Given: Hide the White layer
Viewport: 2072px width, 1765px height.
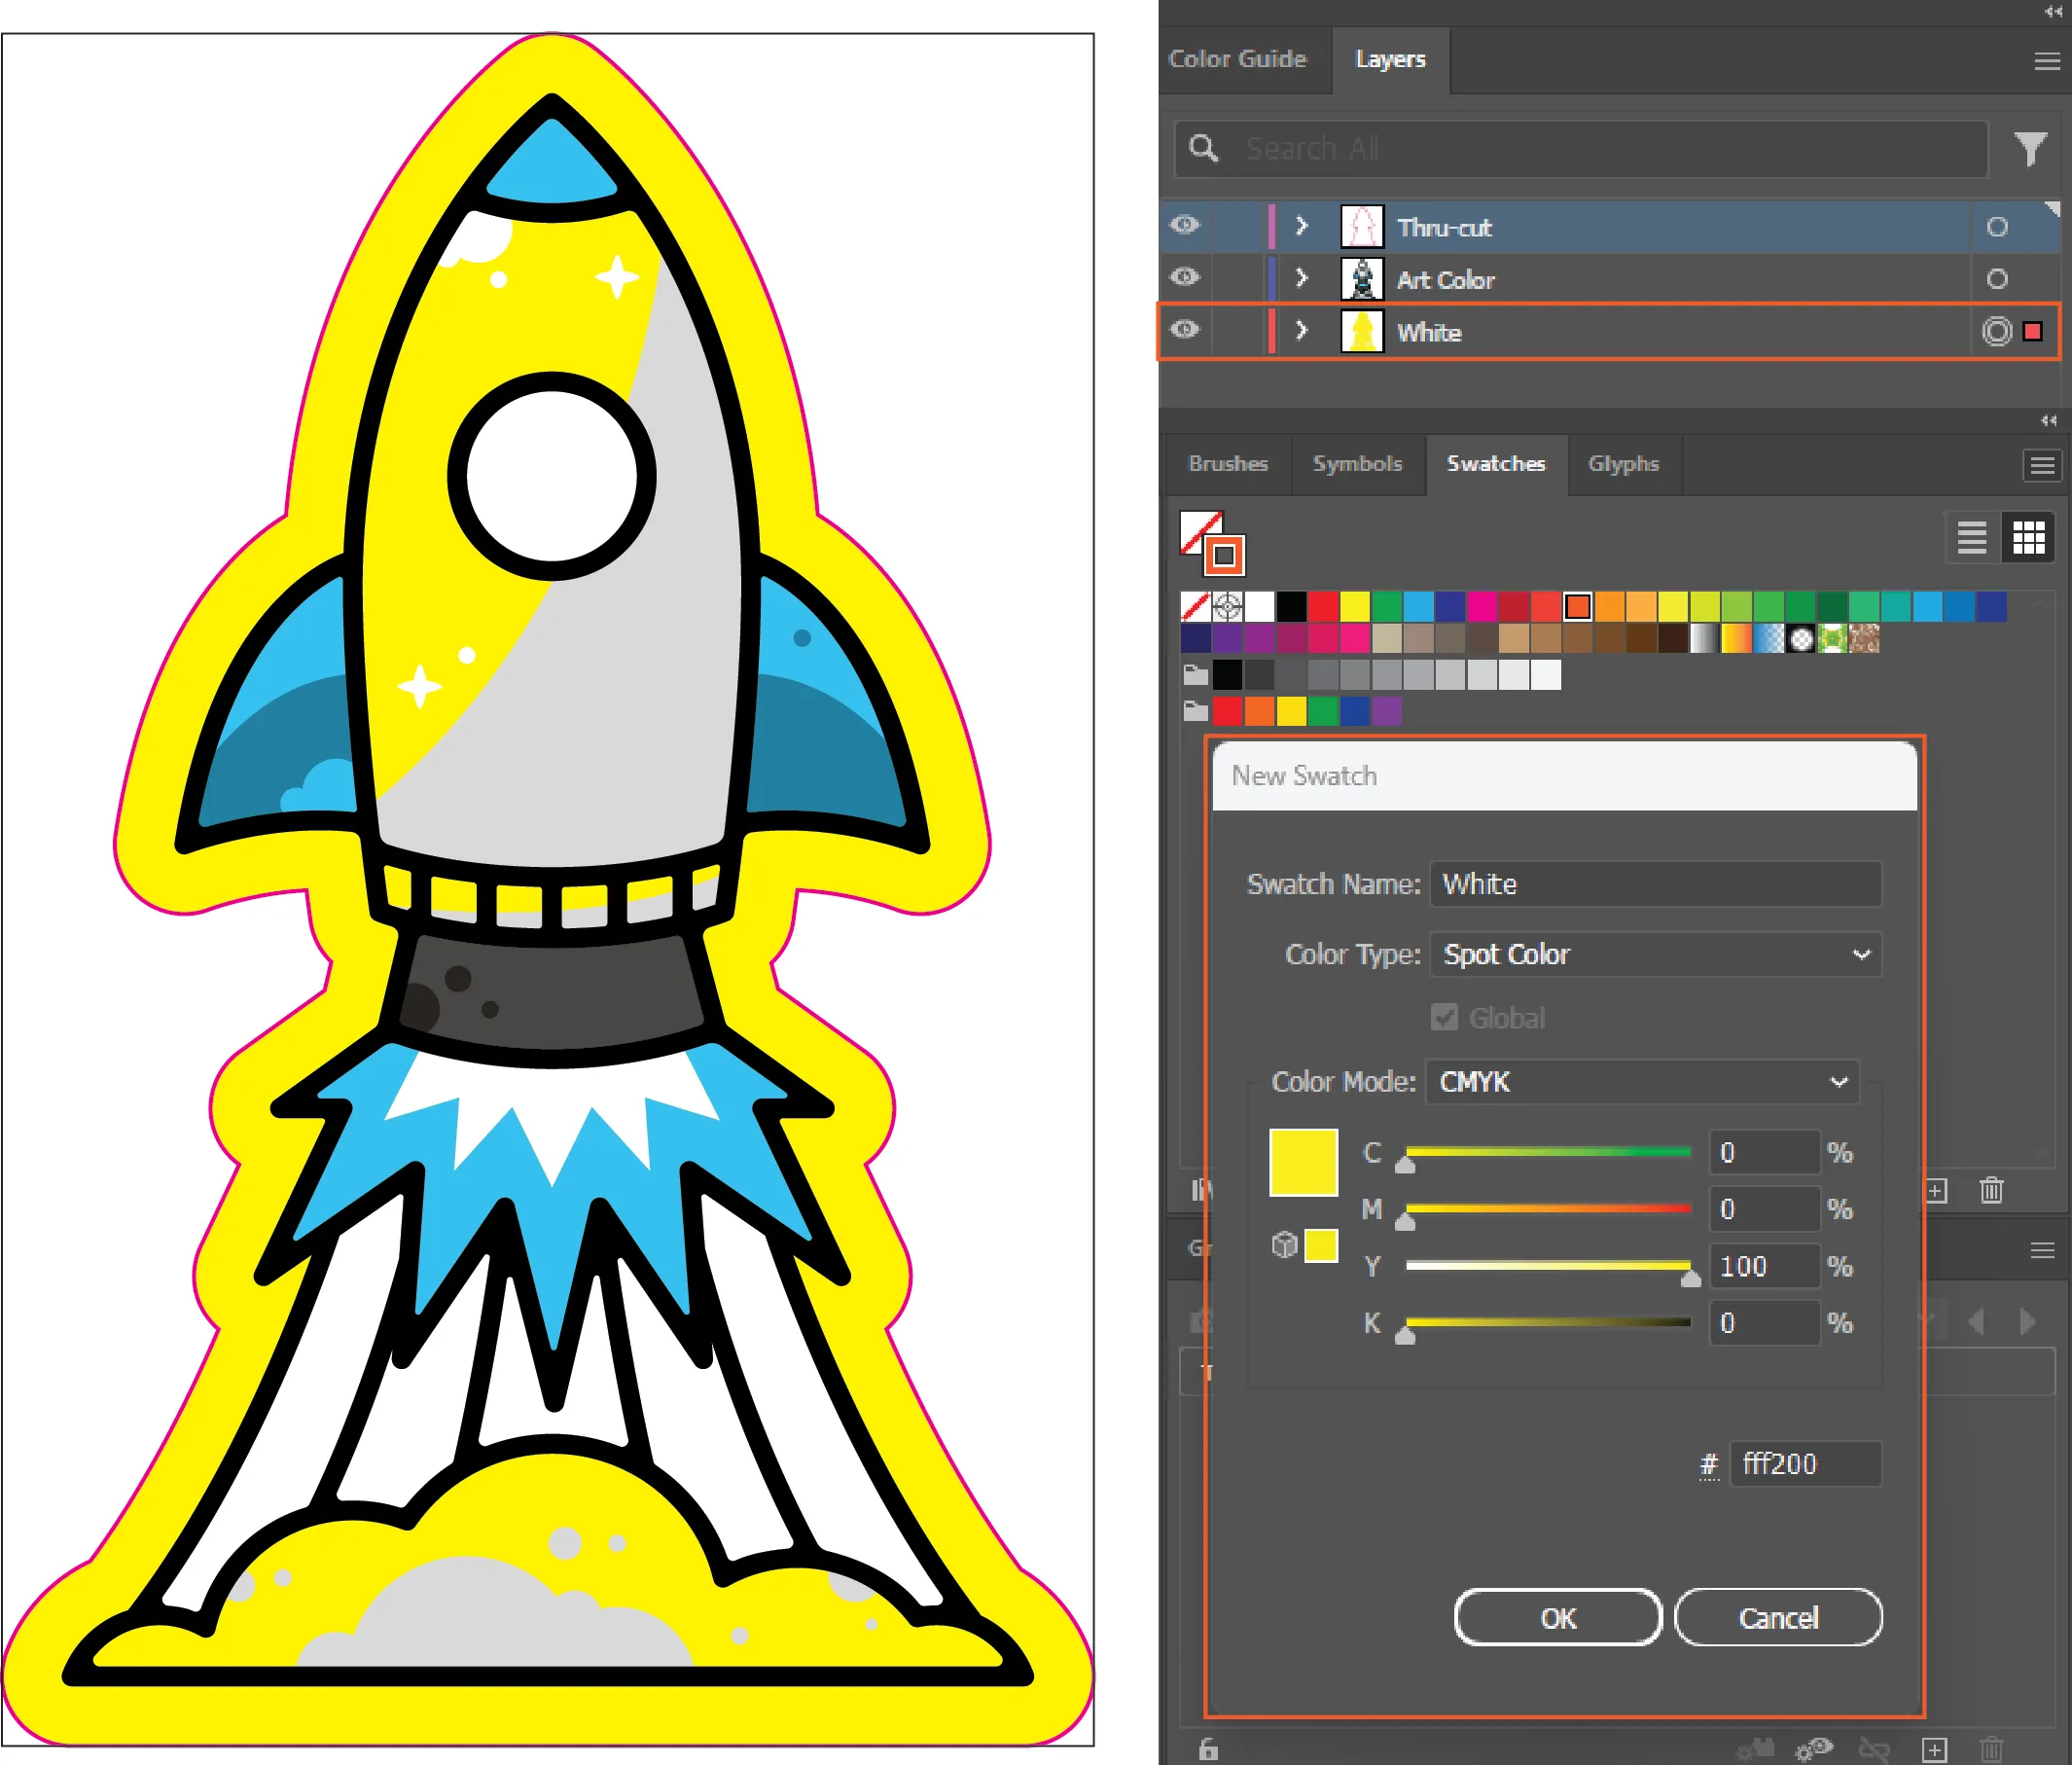Looking at the screenshot, I should pos(1185,330).
